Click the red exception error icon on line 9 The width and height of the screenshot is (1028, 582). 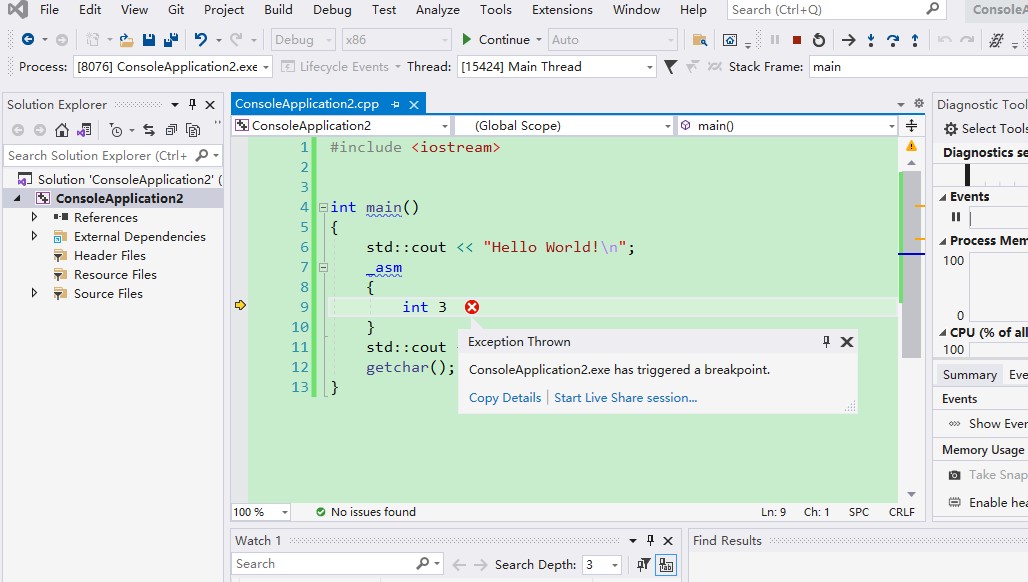pyautogui.click(x=471, y=307)
